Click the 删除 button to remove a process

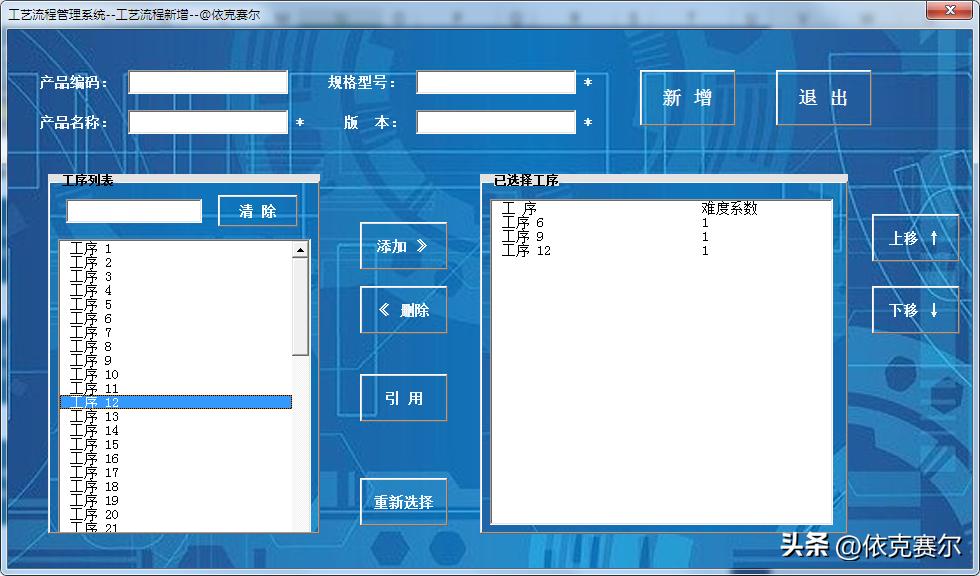coord(403,310)
